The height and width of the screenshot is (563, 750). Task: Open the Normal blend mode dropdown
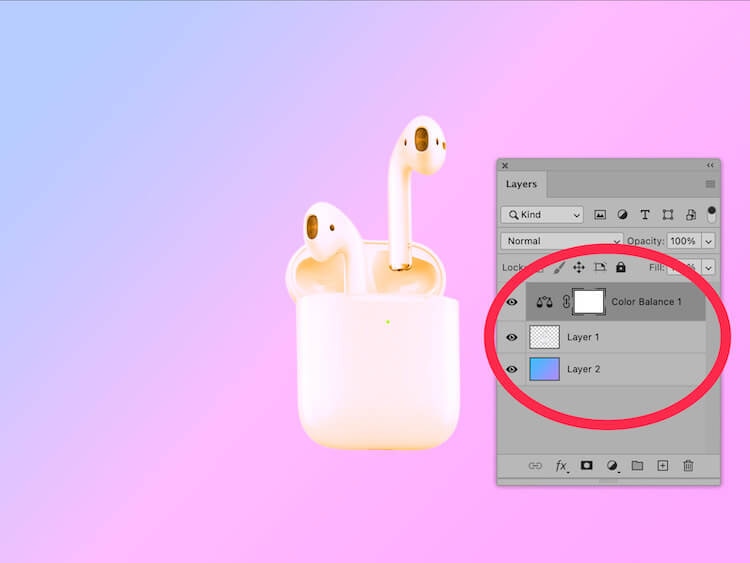point(561,241)
